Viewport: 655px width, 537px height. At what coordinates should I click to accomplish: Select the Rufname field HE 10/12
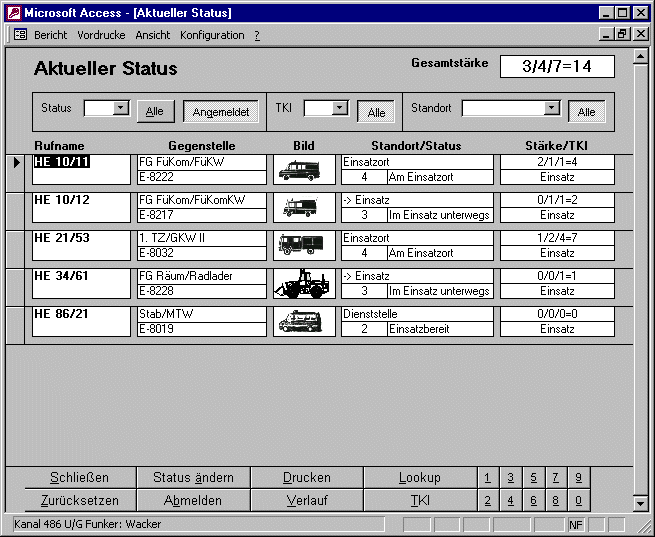81,208
